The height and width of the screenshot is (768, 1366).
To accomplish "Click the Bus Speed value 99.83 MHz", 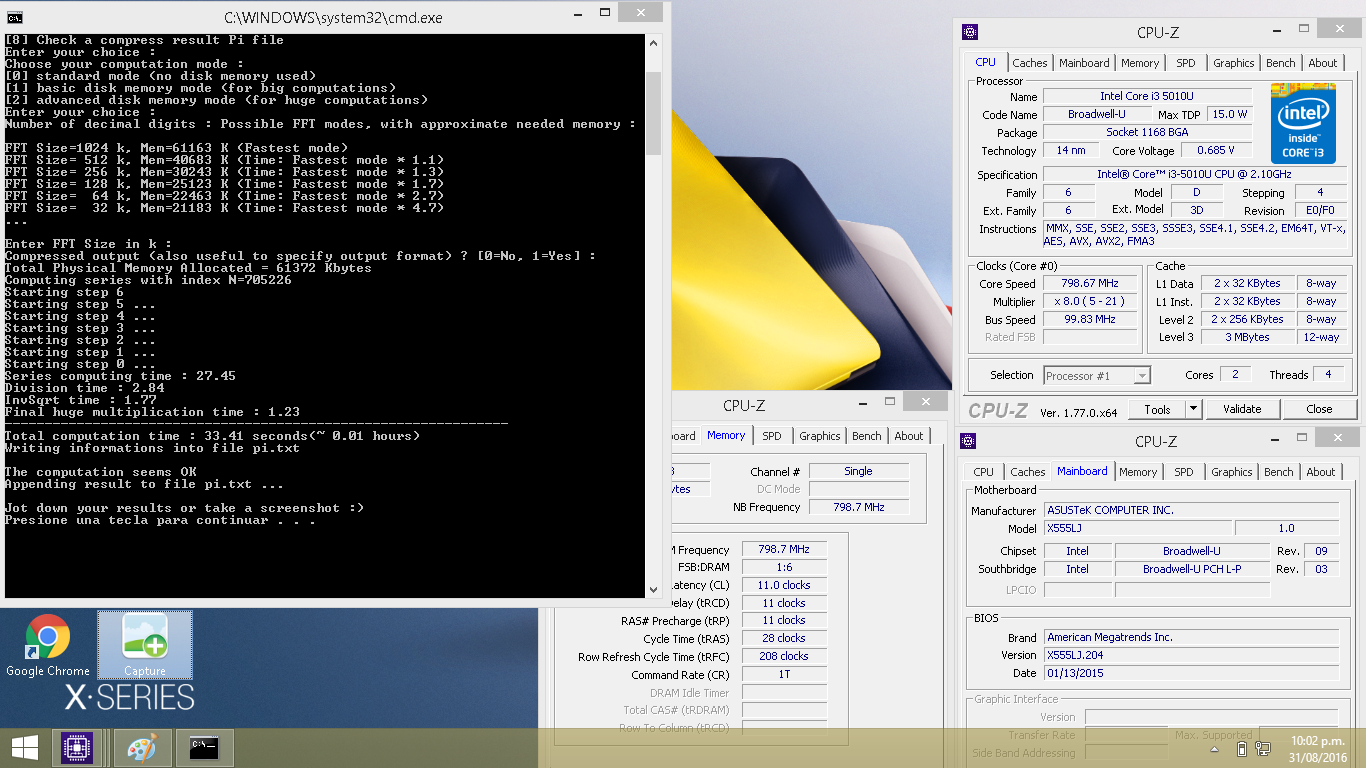I will (x=1090, y=320).
